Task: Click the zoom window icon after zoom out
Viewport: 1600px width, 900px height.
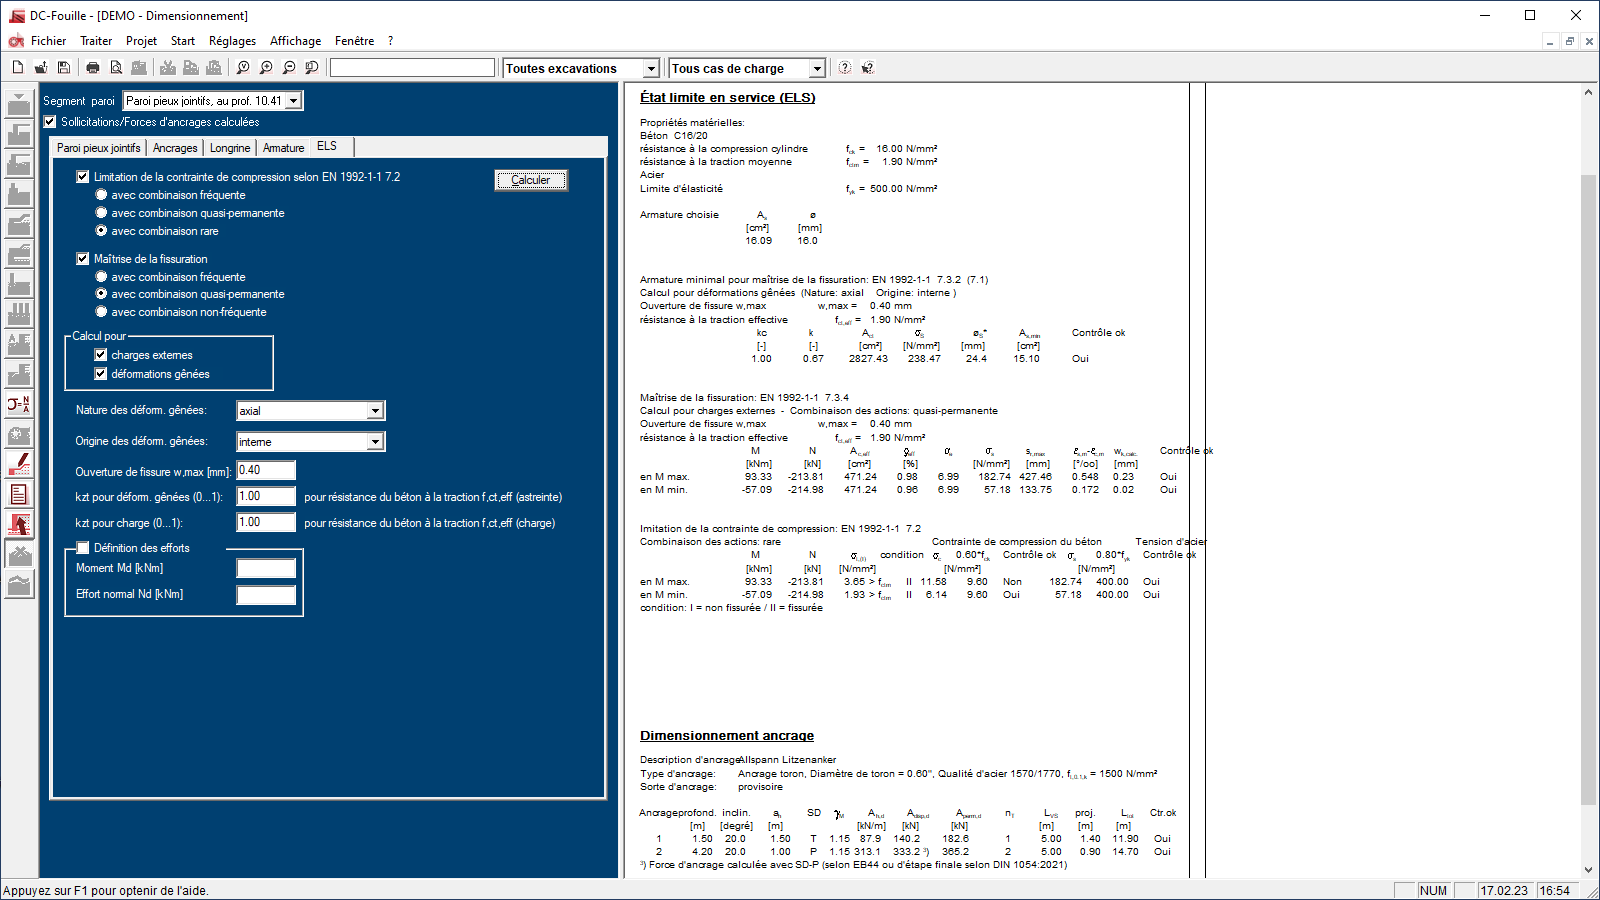Action: click(x=312, y=68)
